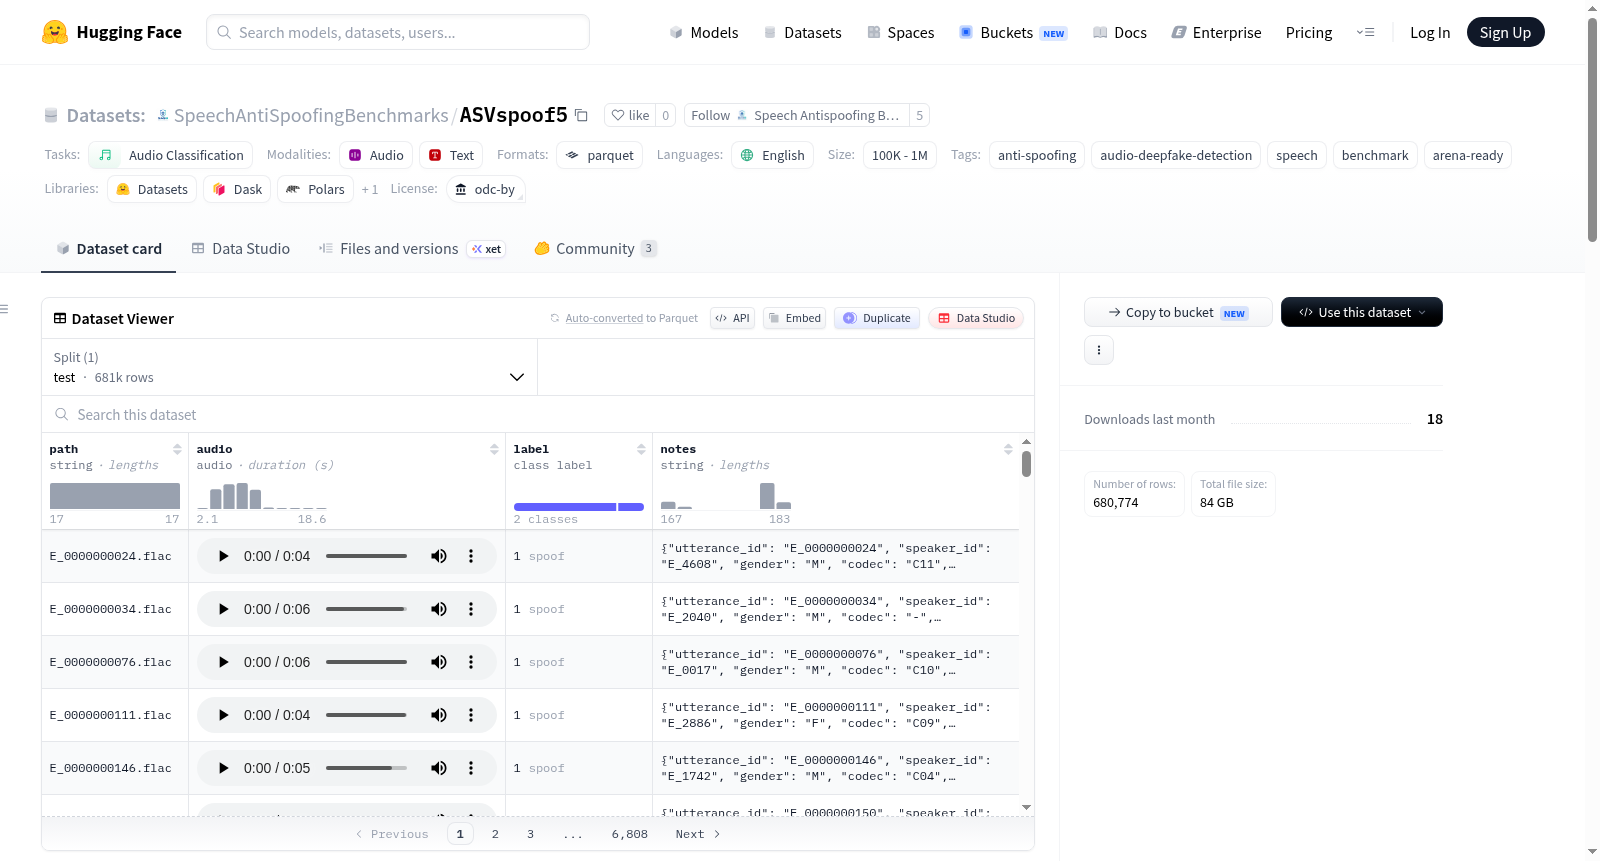1600x861 pixels.
Task: Like the ASVspoof5 dataset
Action: 630,115
